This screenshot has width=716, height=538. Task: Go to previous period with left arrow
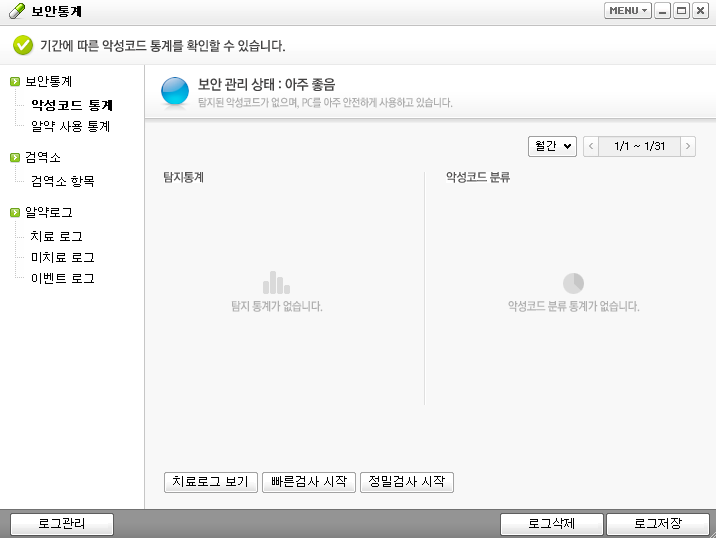click(591, 146)
